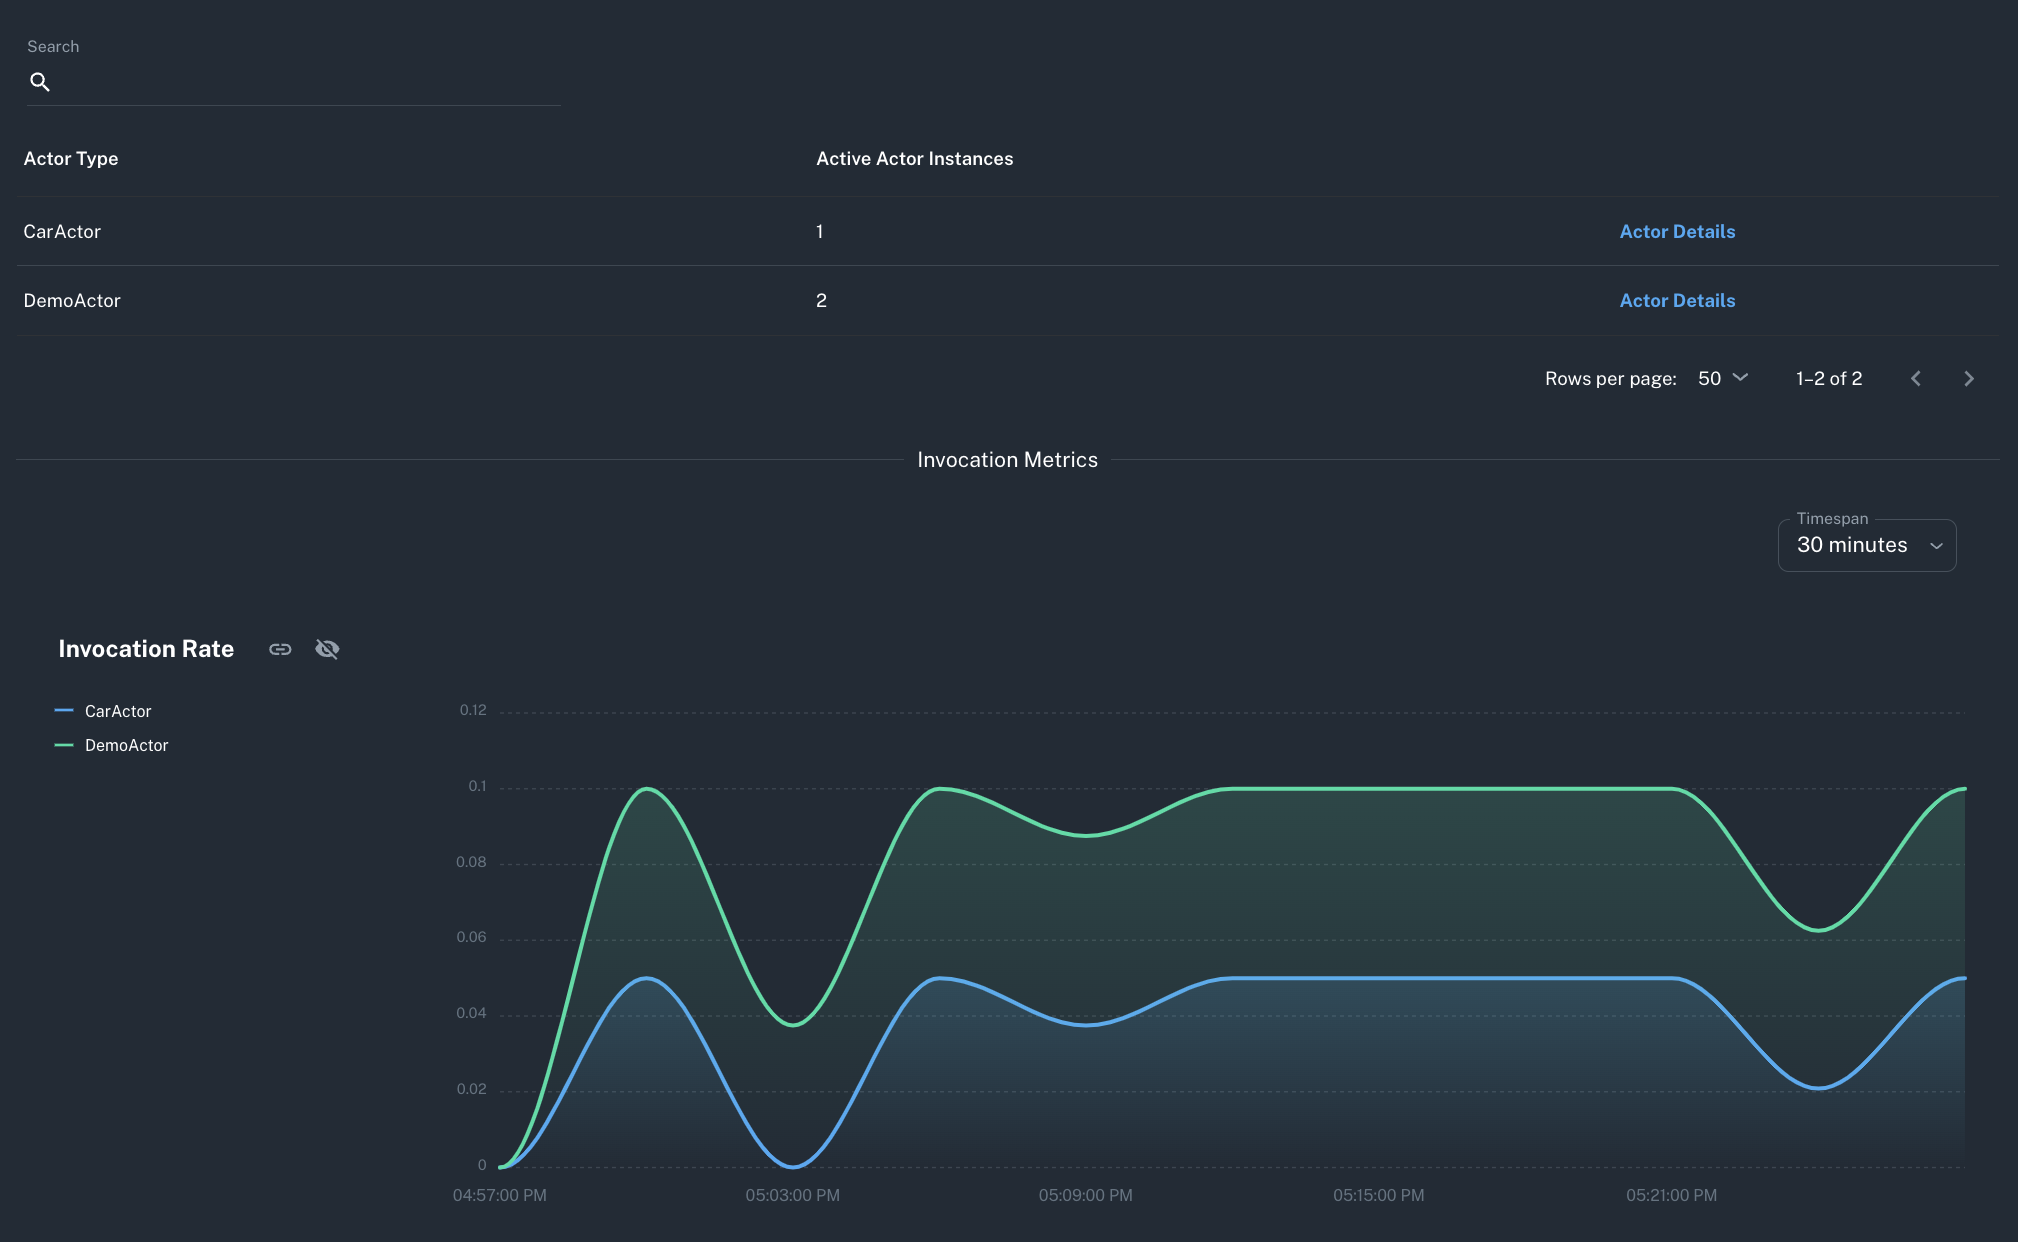Open Actor Details for DemoActor
Viewport: 2018px width, 1242px height.
[1677, 300]
